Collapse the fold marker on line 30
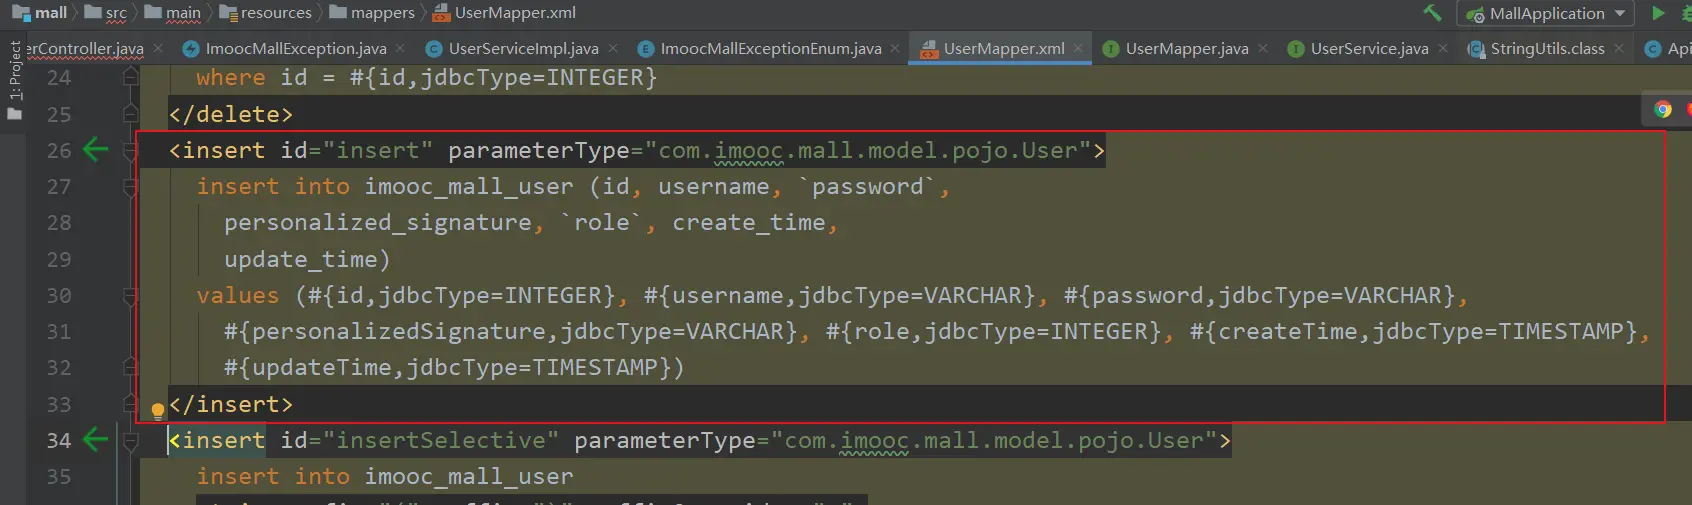 130,296
